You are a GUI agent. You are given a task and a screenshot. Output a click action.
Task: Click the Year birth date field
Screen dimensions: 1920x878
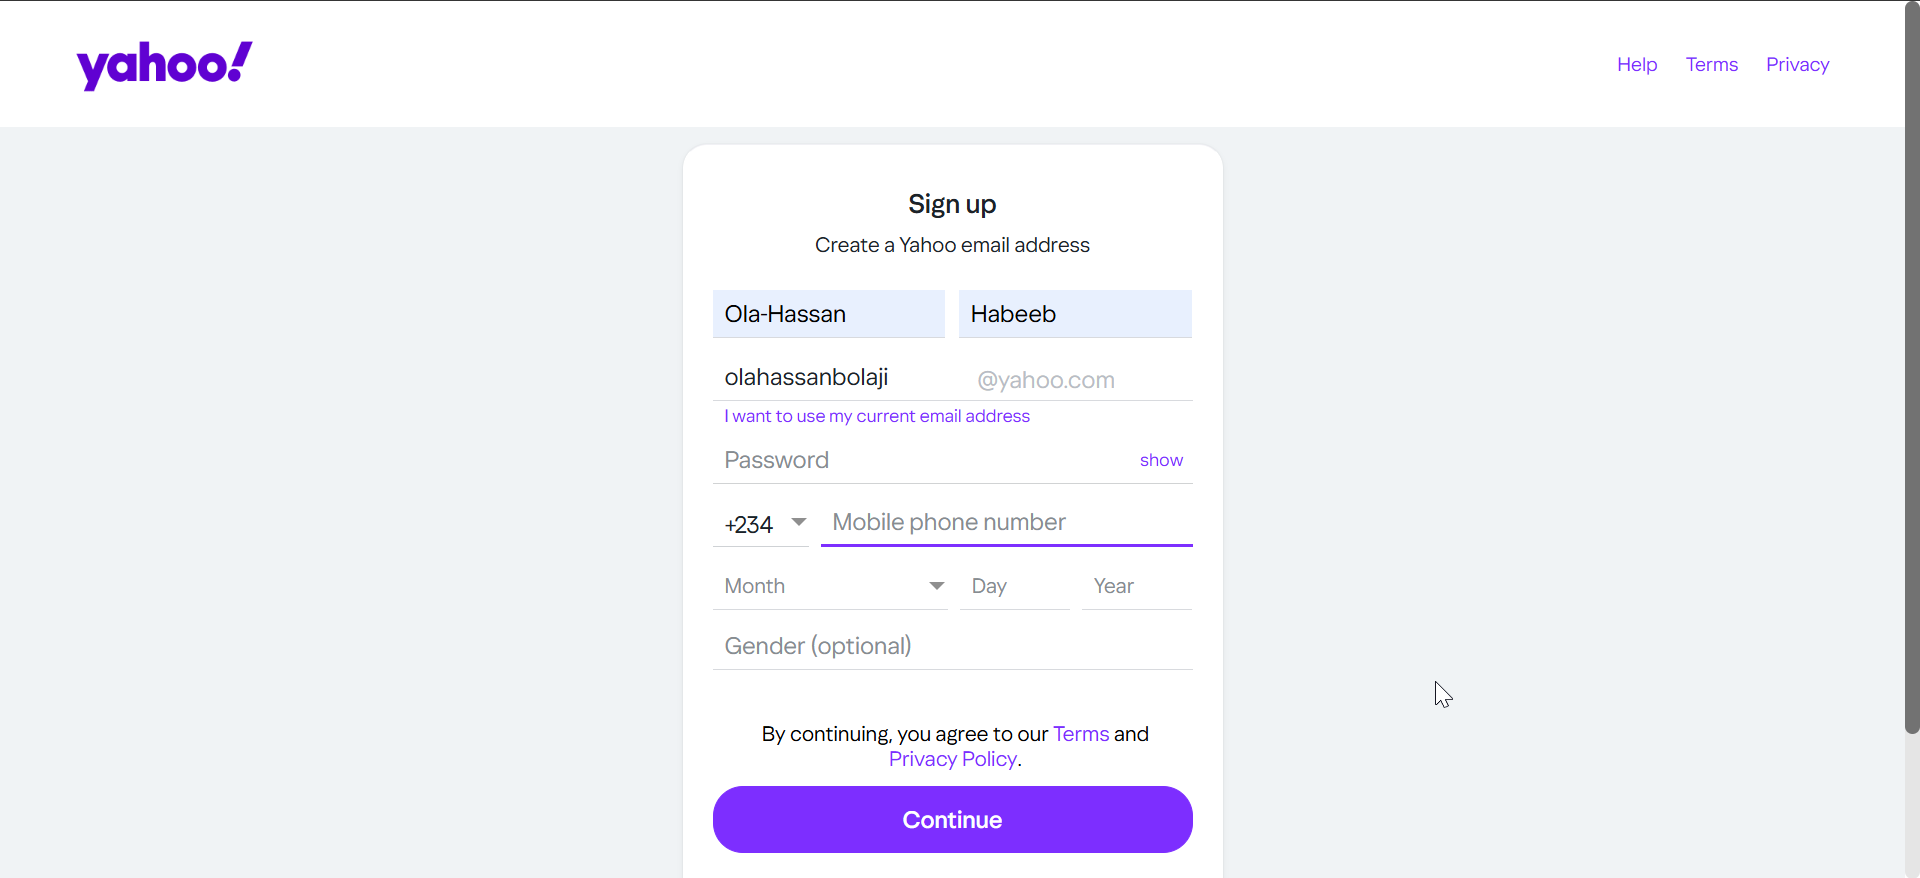point(1136,586)
